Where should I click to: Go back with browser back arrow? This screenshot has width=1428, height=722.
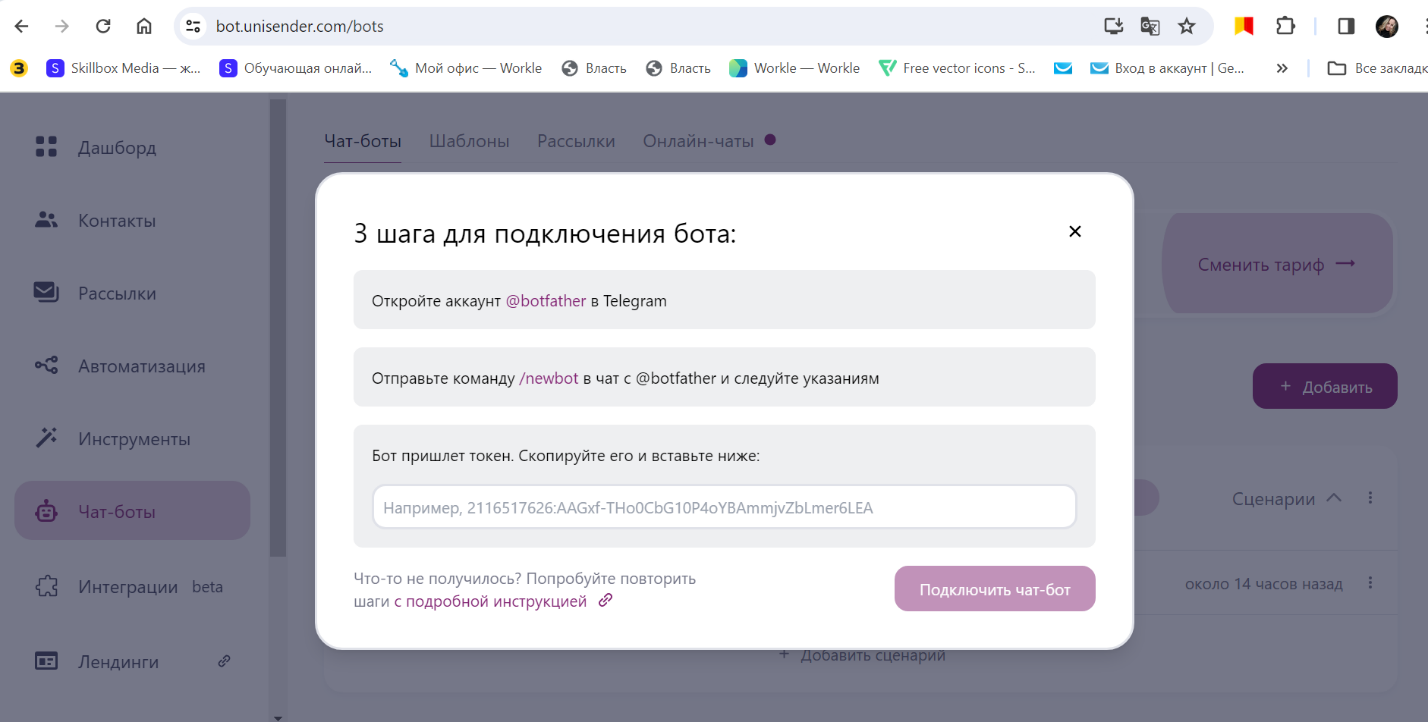click(x=21, y=26)
